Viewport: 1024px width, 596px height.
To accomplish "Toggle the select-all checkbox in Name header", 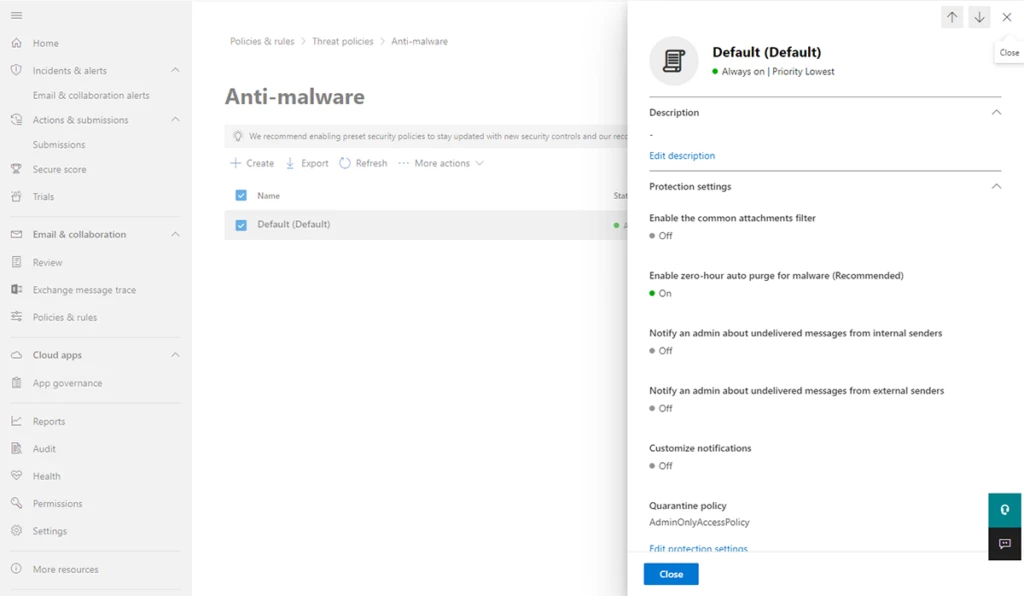I will [240, 195].
